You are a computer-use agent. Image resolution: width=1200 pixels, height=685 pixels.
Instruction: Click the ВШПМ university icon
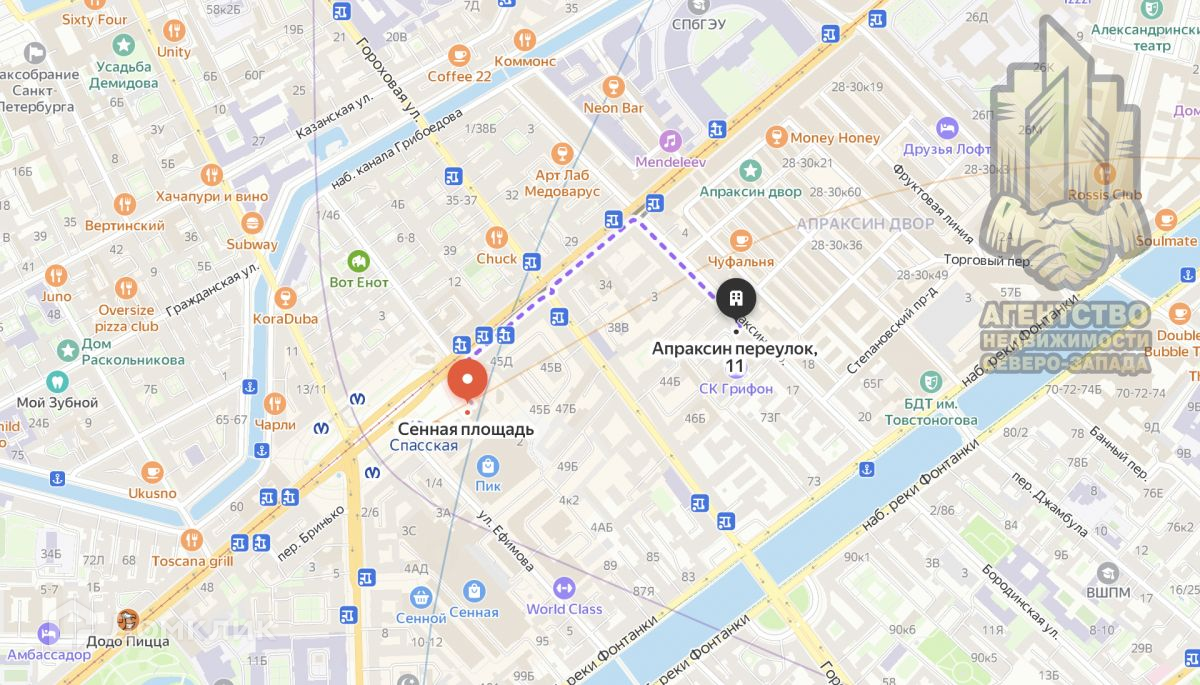[1107, 573]
